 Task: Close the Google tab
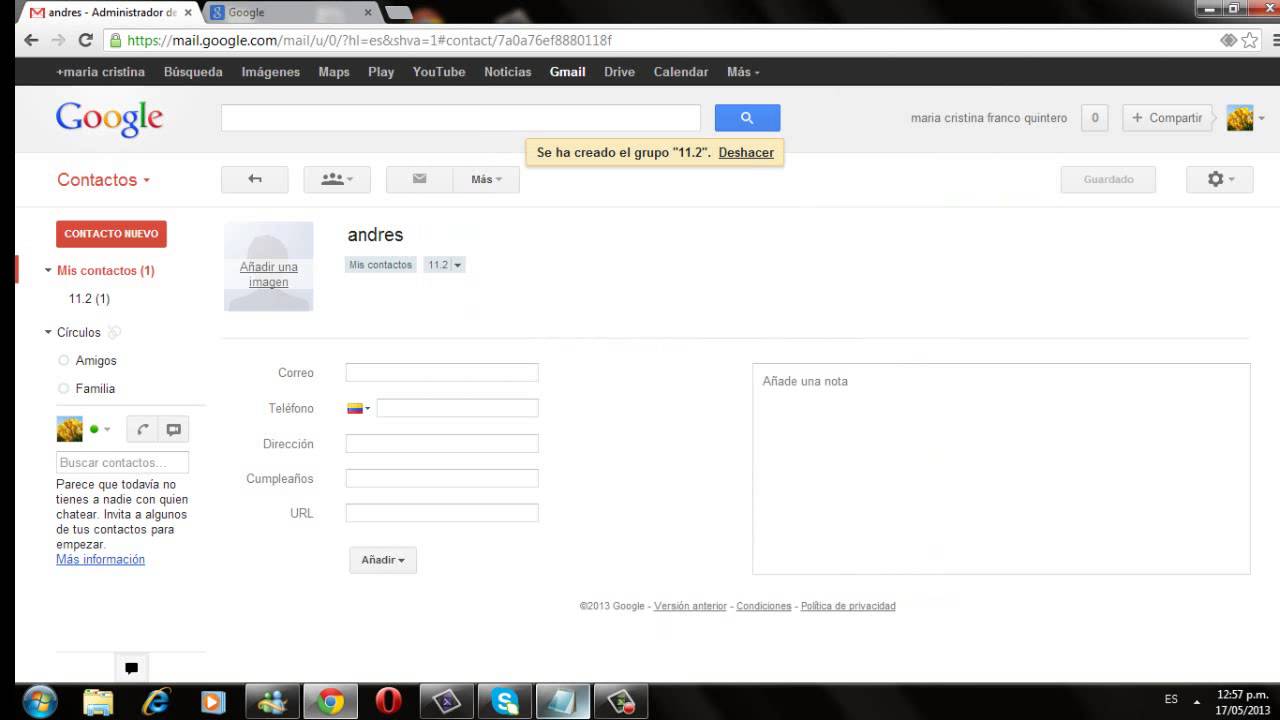tap(368, 13)
